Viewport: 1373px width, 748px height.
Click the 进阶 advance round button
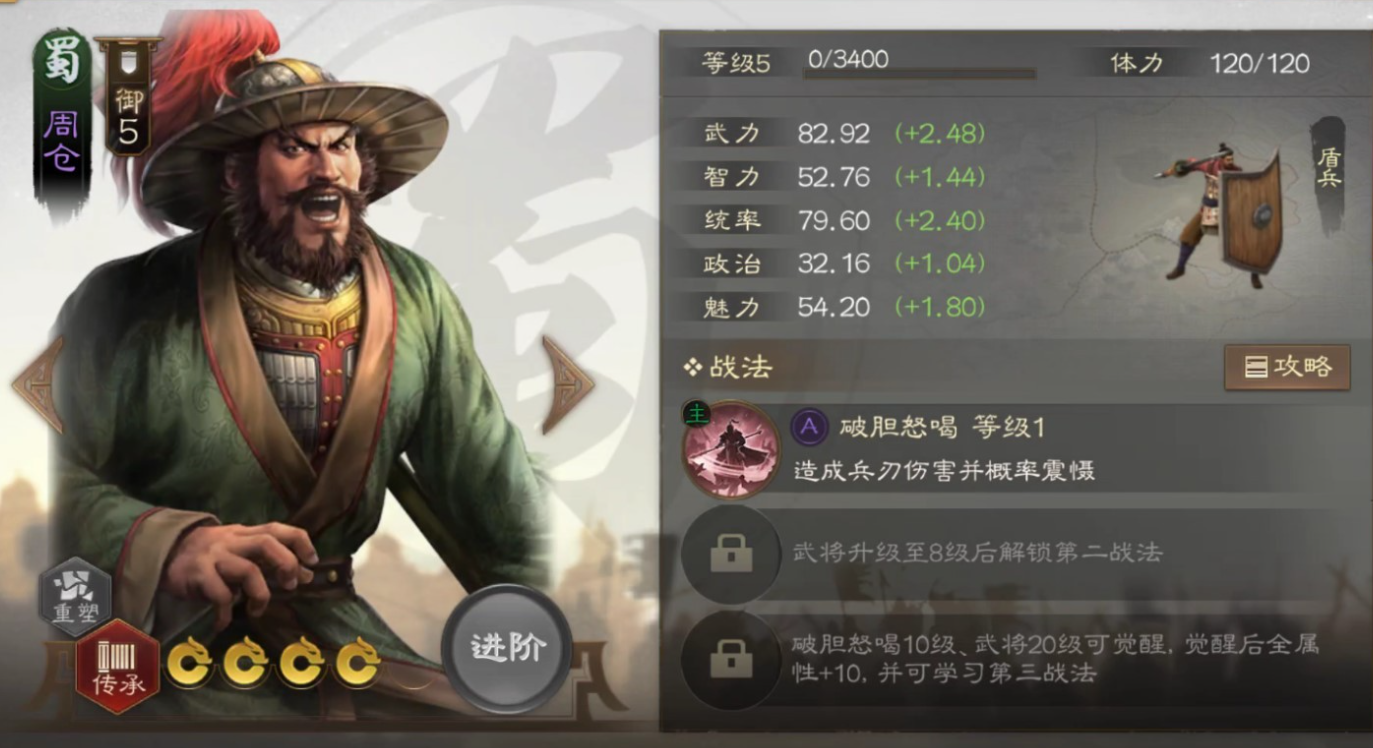507,648
